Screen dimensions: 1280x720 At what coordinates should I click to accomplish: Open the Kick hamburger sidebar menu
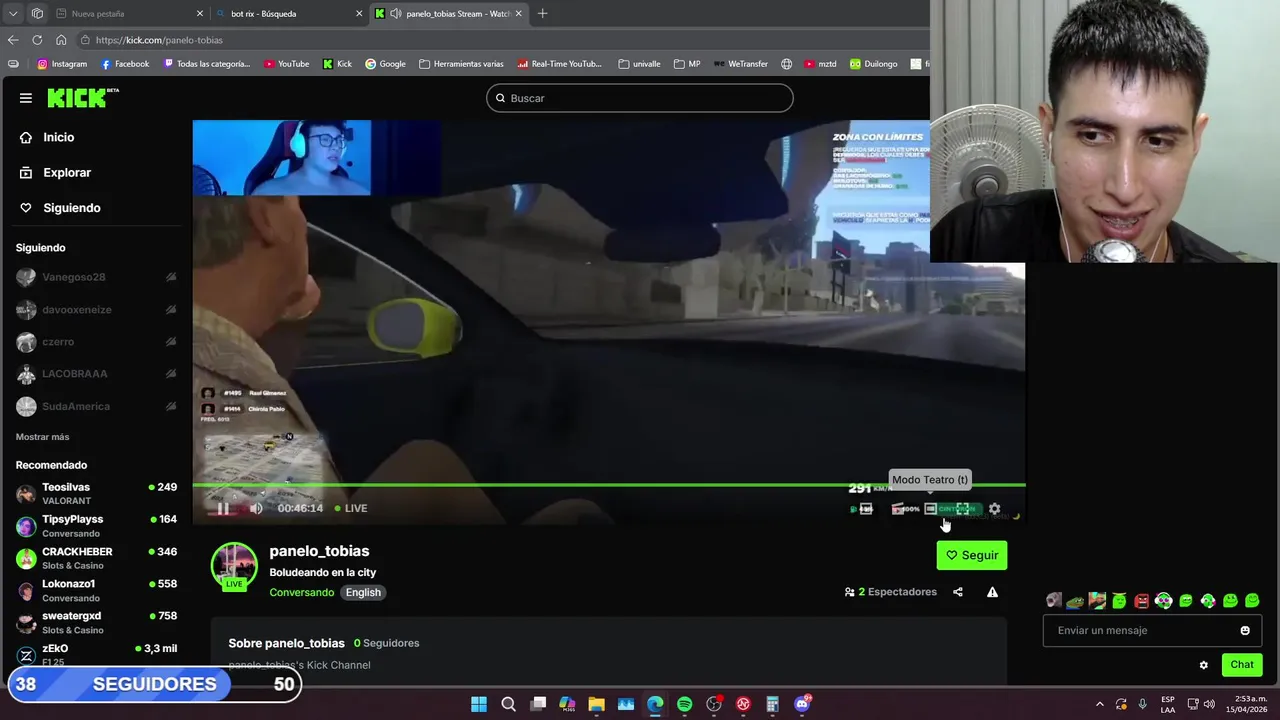[x=26, y=98]
